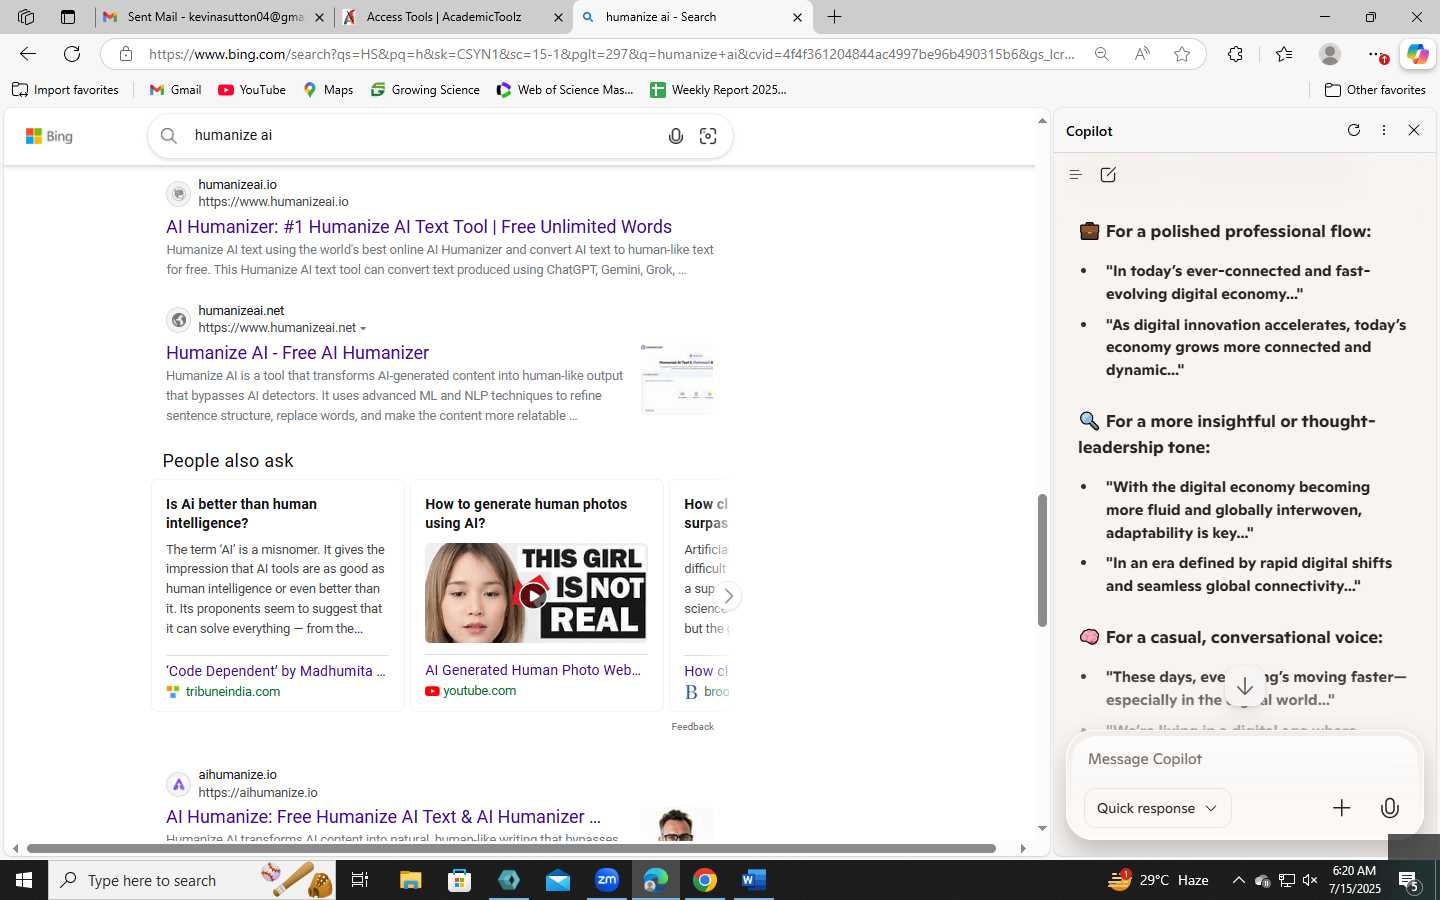Open Google Chrome from the taskbar
The height and width of the screenshot is (900, 1440).
705,880
